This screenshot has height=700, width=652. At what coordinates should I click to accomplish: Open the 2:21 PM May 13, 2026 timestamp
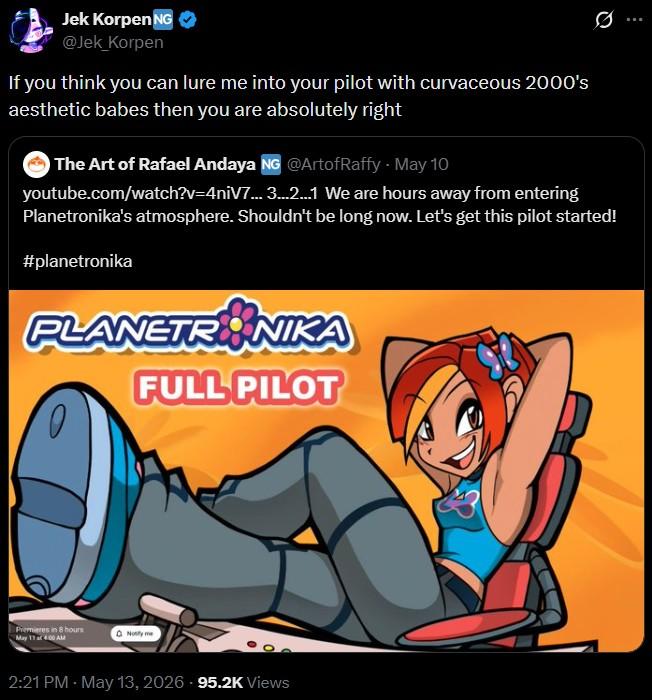[x=96, y=682]
